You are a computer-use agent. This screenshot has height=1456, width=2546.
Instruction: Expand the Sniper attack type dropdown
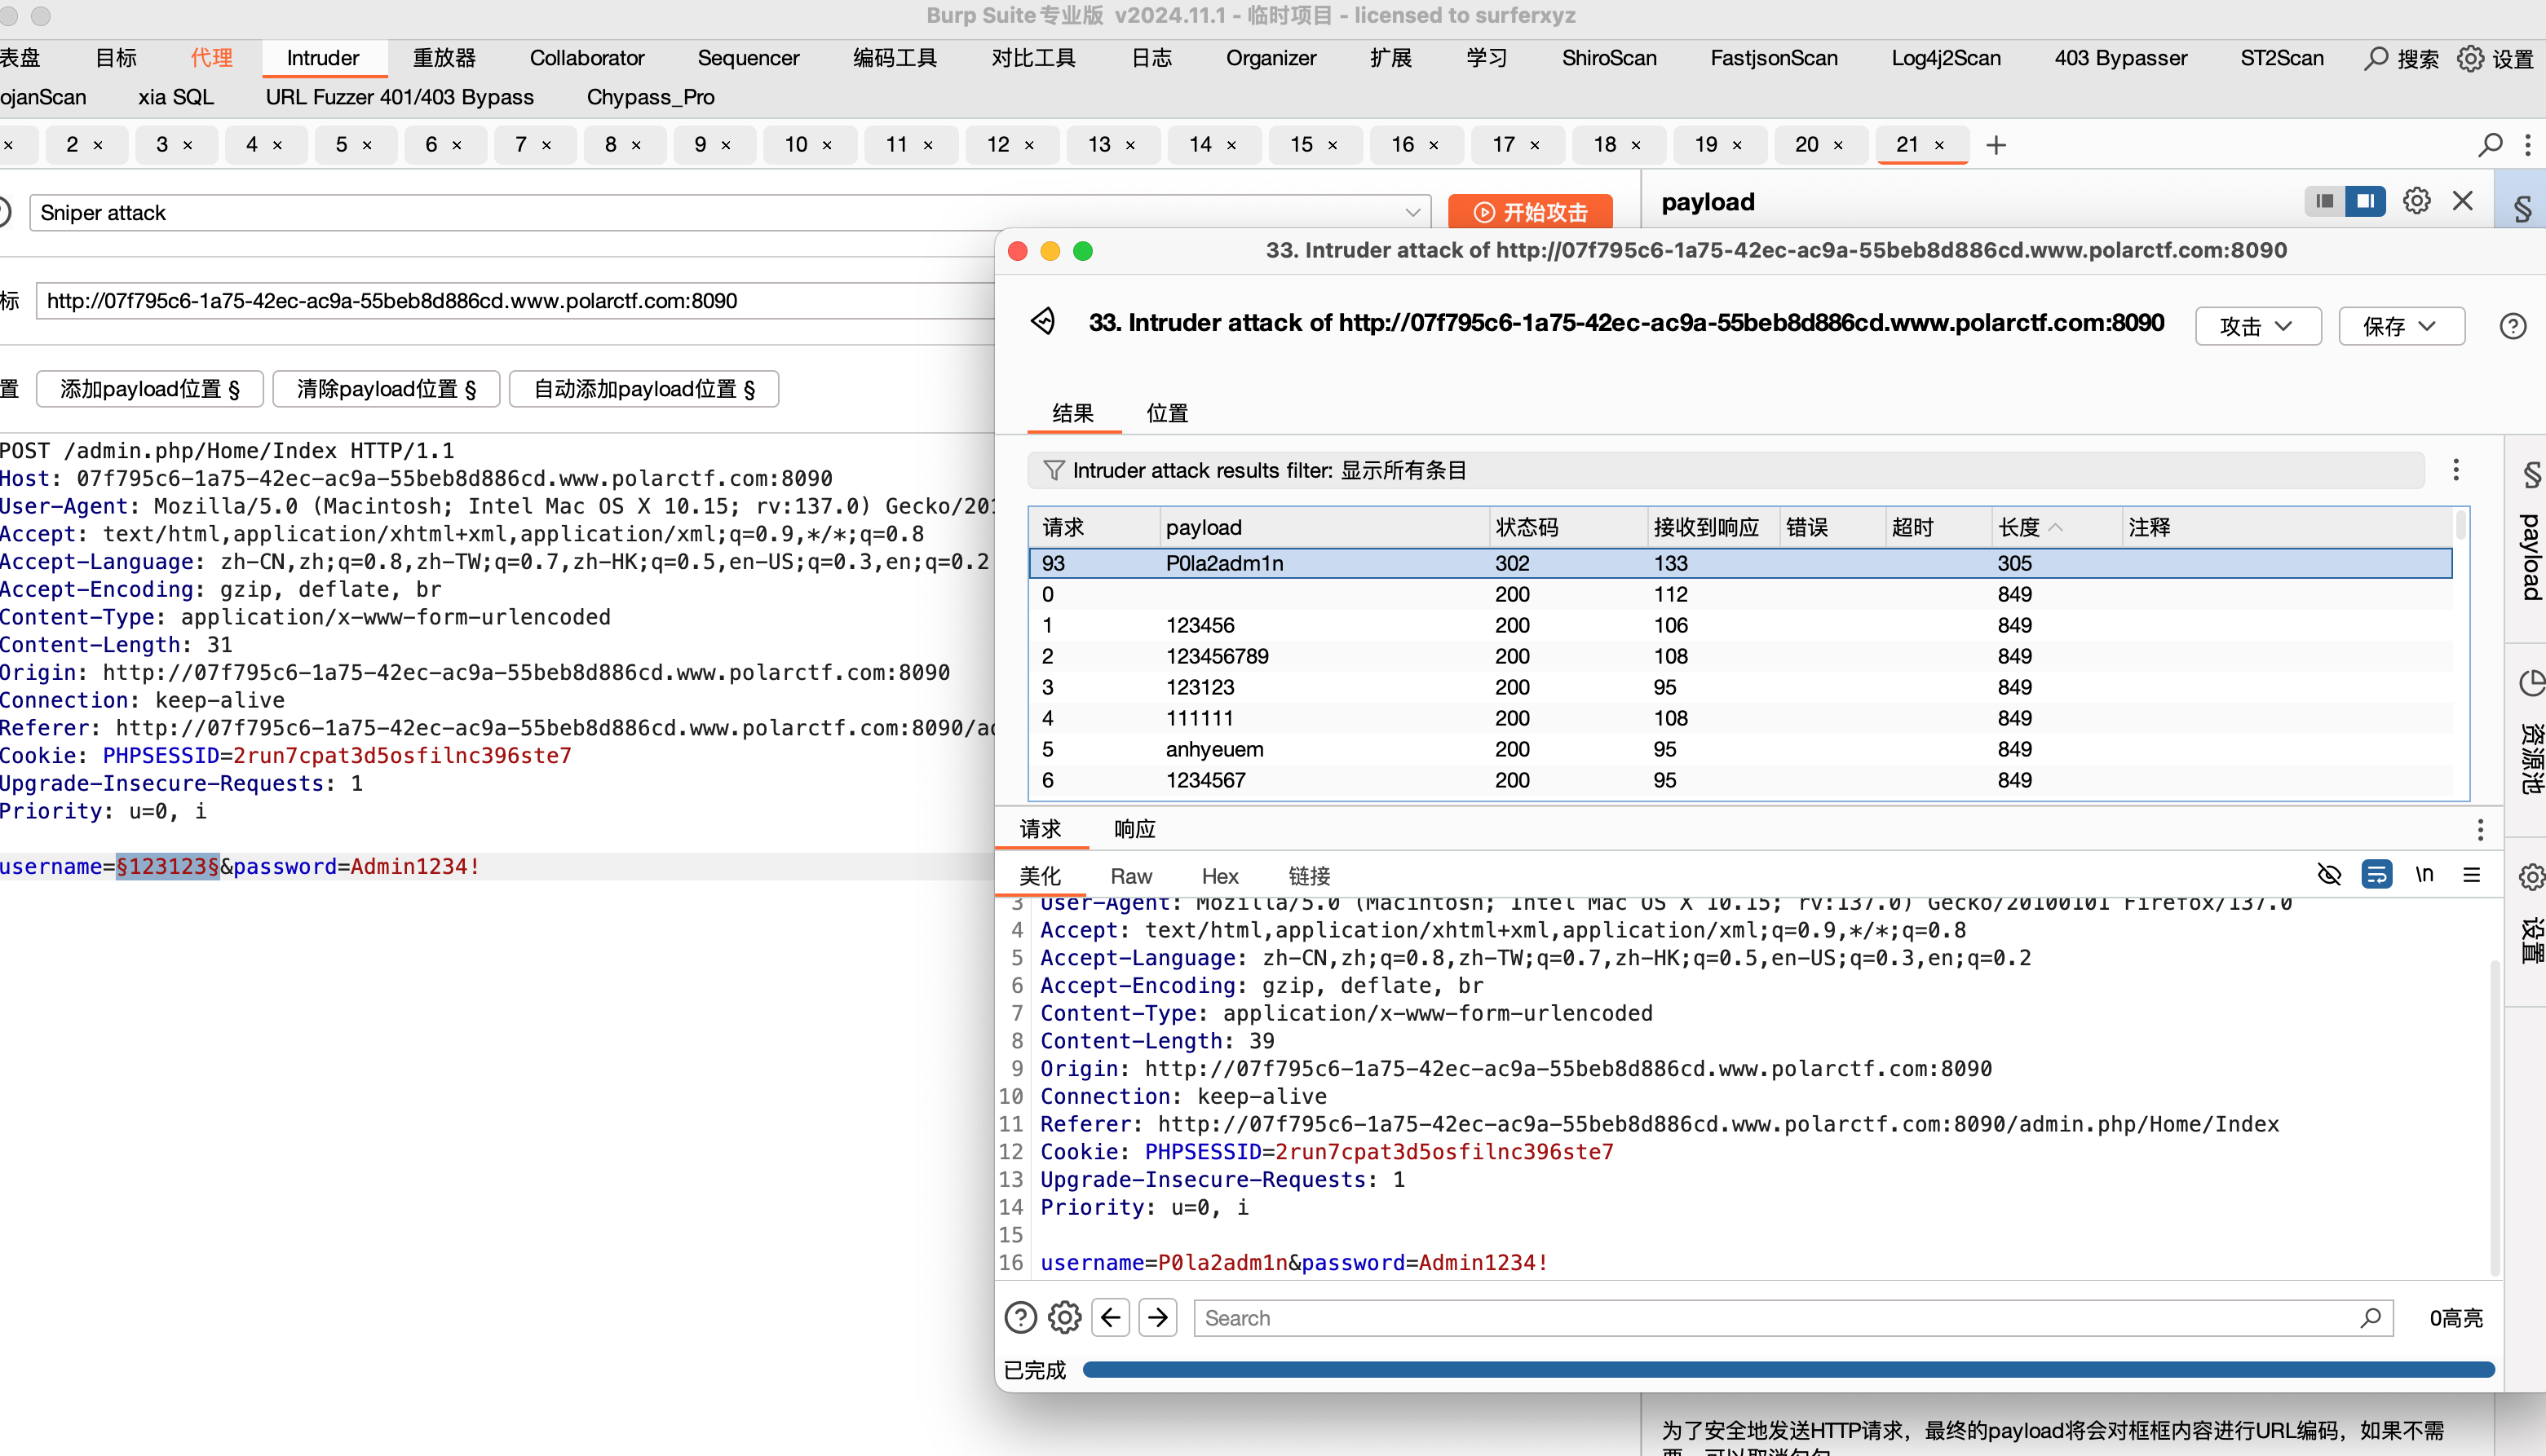tap(1412, 213)
